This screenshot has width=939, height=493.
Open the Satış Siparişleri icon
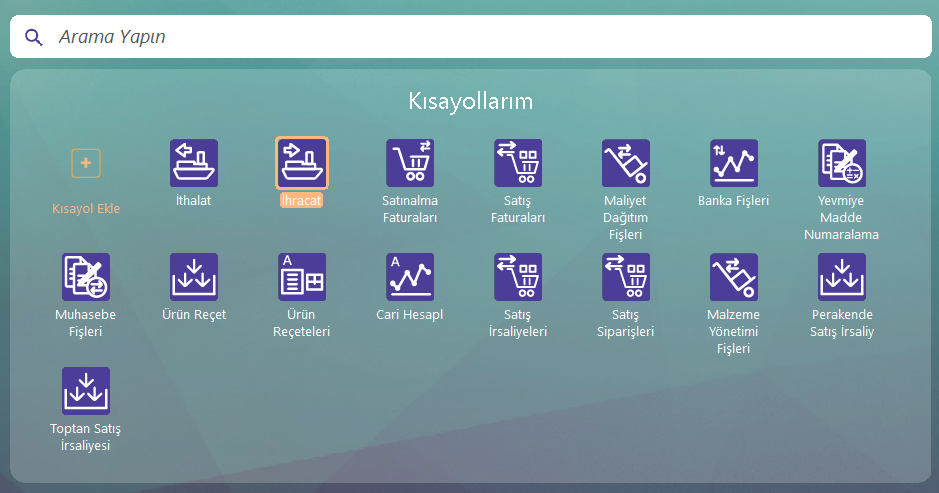(626, 277)
